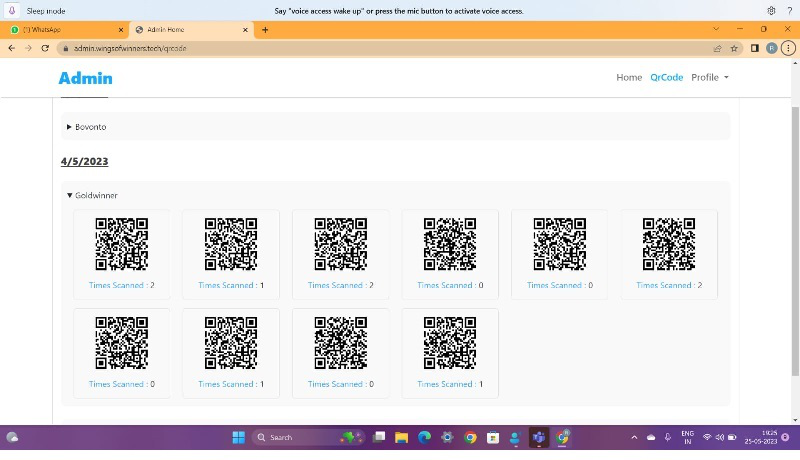
Task: Open the Chrome profile avatar
Action: [772, 48]
